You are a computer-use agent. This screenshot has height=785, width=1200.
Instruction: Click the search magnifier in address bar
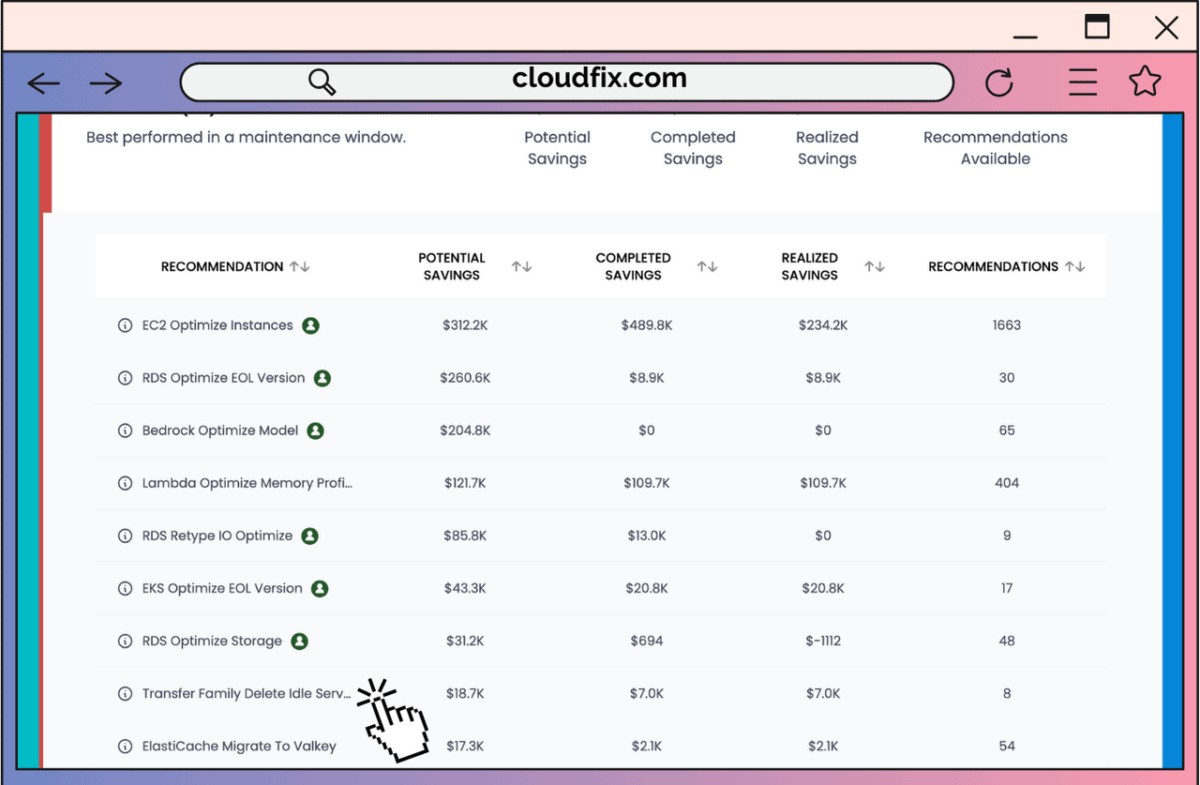click(x=322, y=82)
